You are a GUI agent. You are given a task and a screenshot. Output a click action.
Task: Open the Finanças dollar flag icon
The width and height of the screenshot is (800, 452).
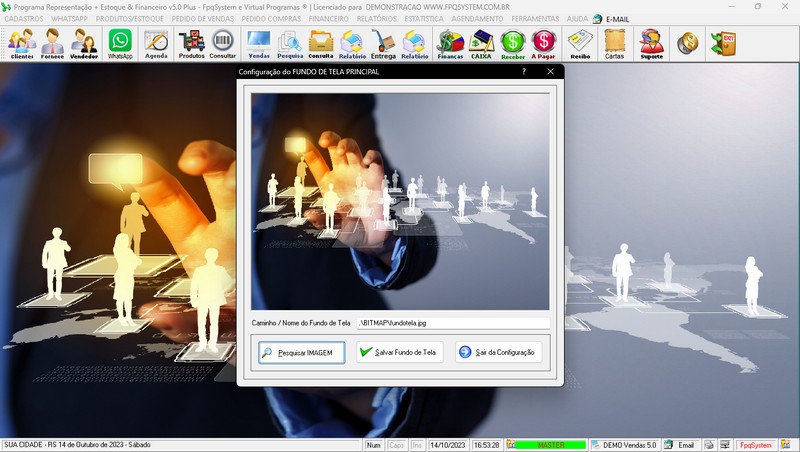[450, 44]
